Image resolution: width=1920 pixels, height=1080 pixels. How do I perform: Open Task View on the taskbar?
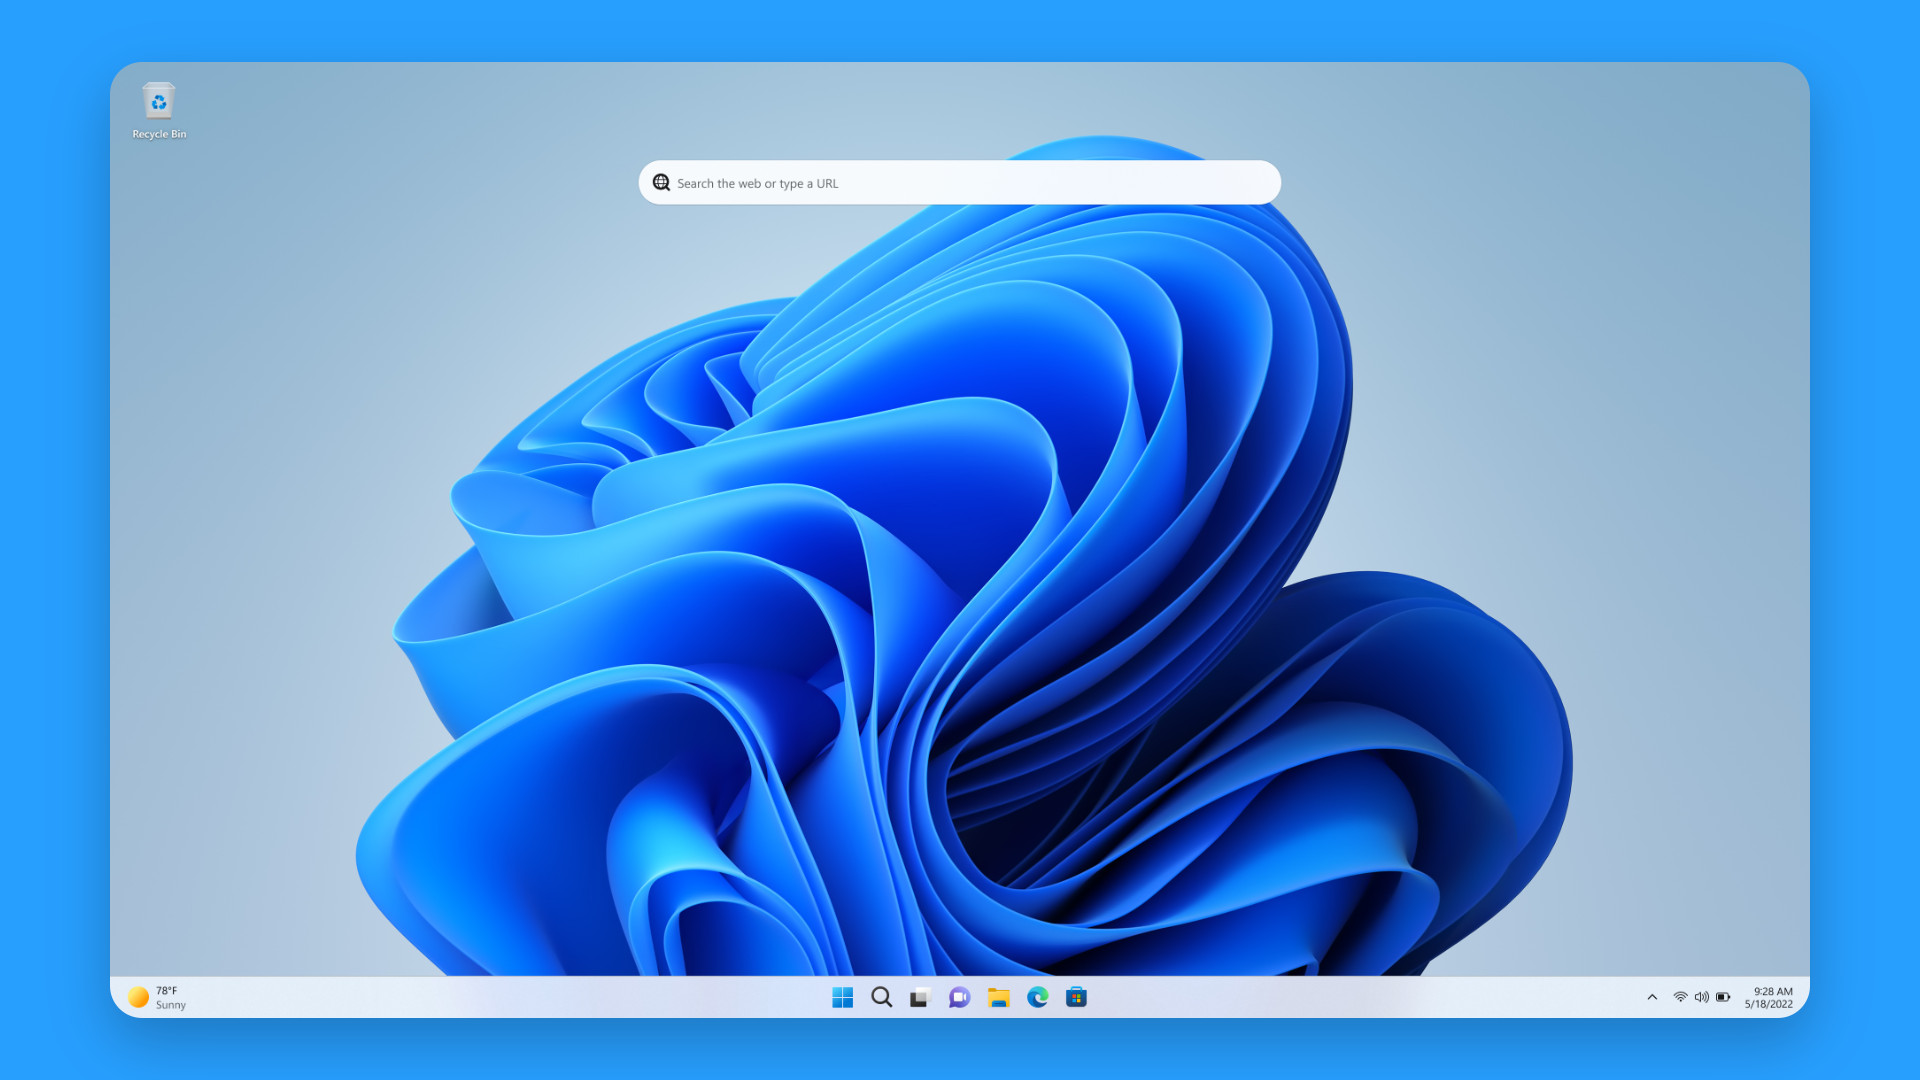(920, 997)
